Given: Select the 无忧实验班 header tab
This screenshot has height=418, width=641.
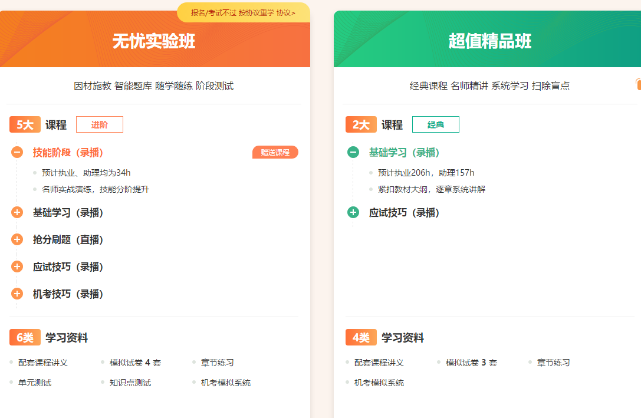Looking at the screenshot, I should 154,41.
